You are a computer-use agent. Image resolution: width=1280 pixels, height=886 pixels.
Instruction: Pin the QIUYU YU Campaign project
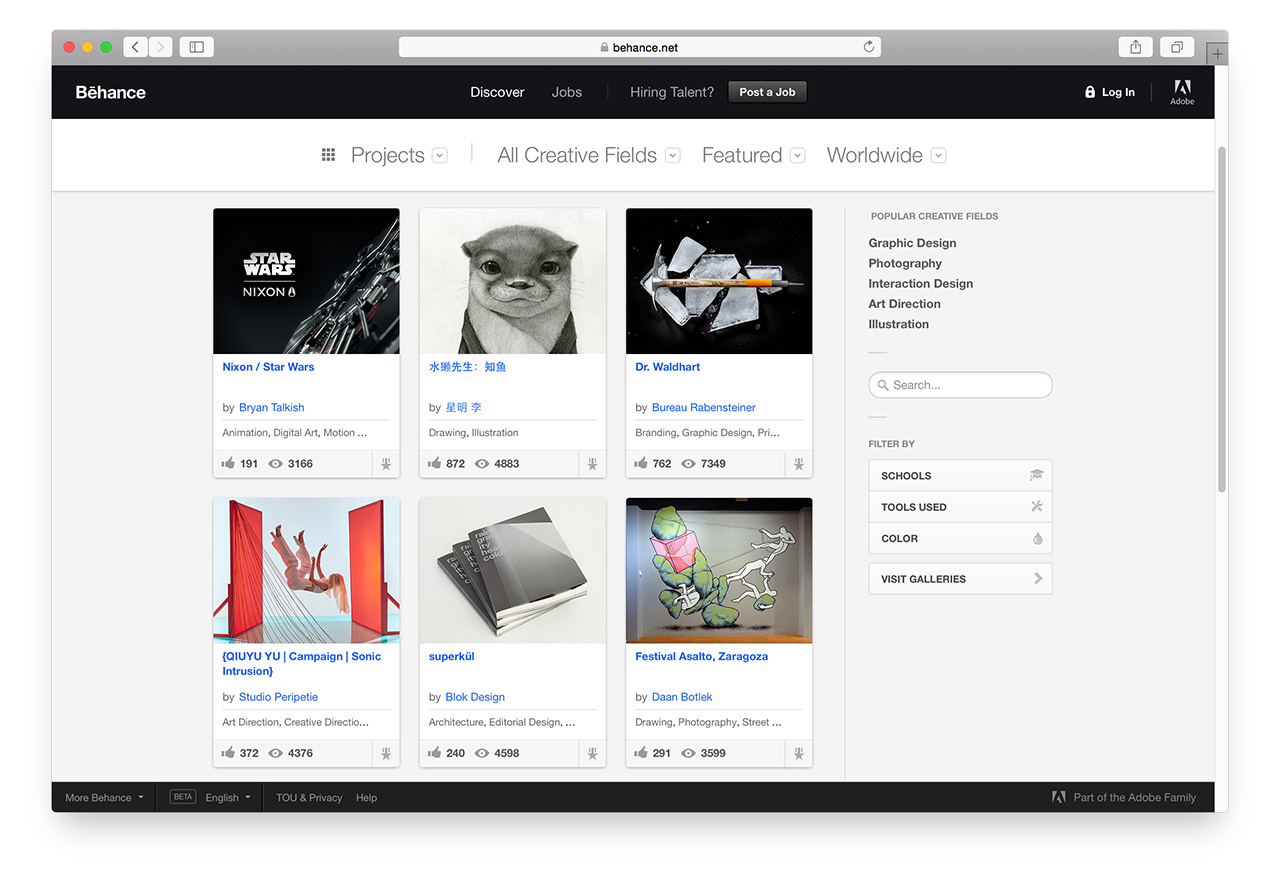[386, 754]
